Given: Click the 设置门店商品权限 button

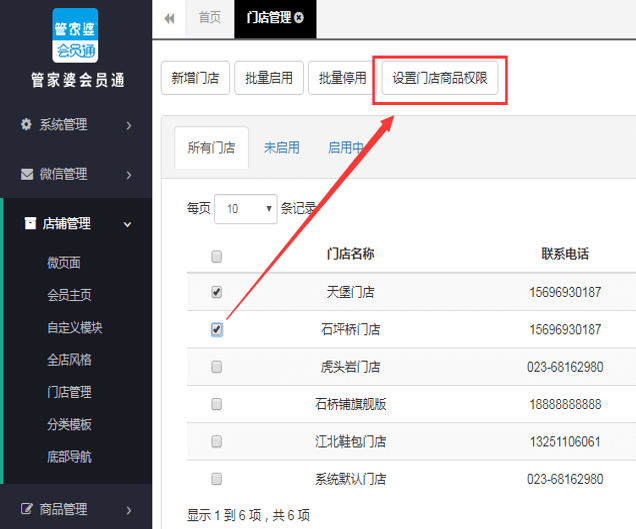Looking at the screenshot, I should (x=440, y=78).
